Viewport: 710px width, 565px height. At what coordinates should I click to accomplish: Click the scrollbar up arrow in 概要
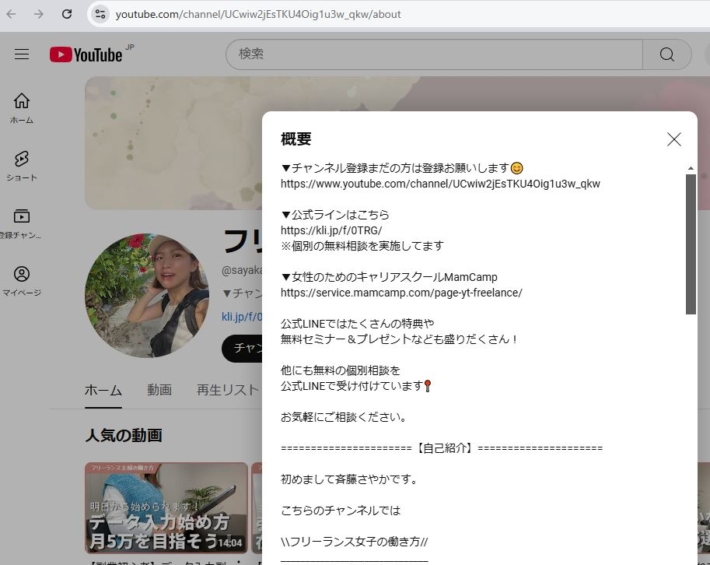[691, 168]
